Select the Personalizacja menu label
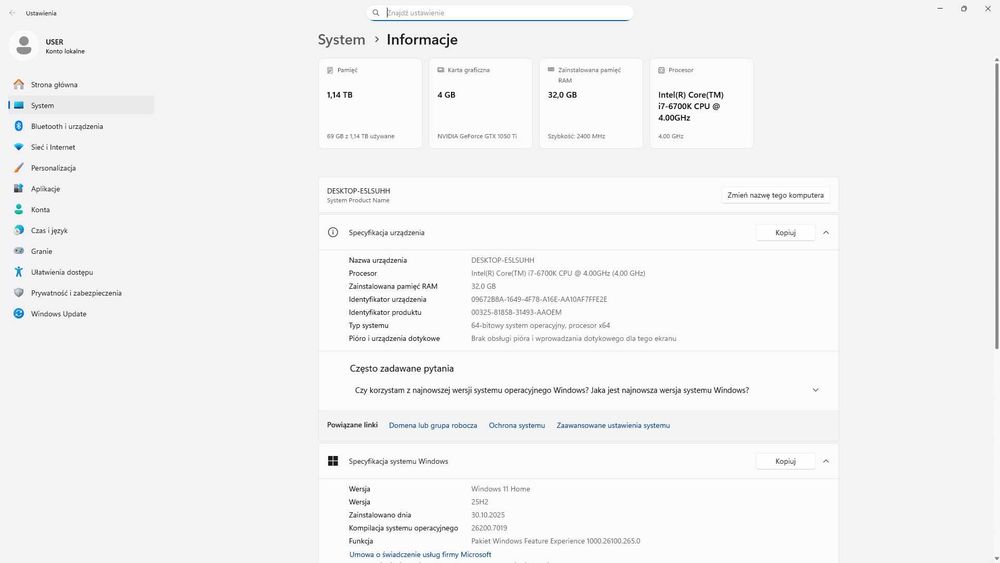Viewport: 1000px width, 563px height. pyautogui.click(x=54, y=168)
